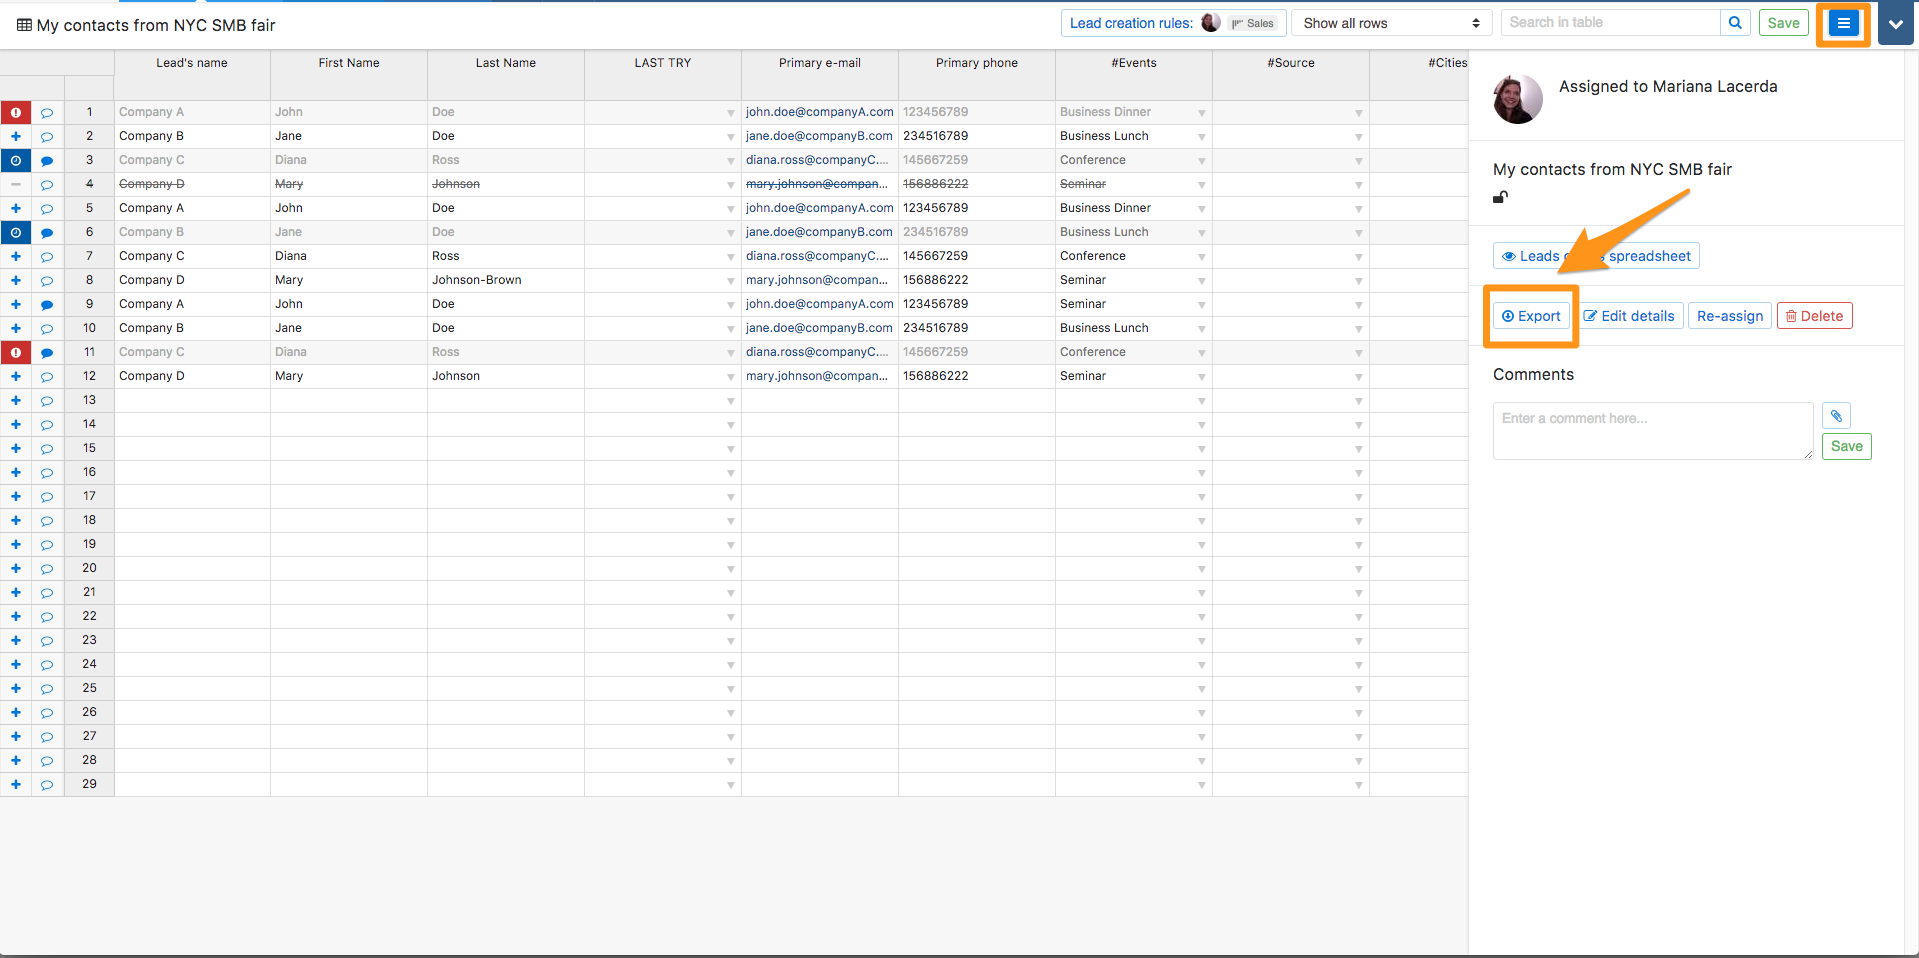
Task: Click the red alert icon on row 1
Action: [x=16, y=113]
